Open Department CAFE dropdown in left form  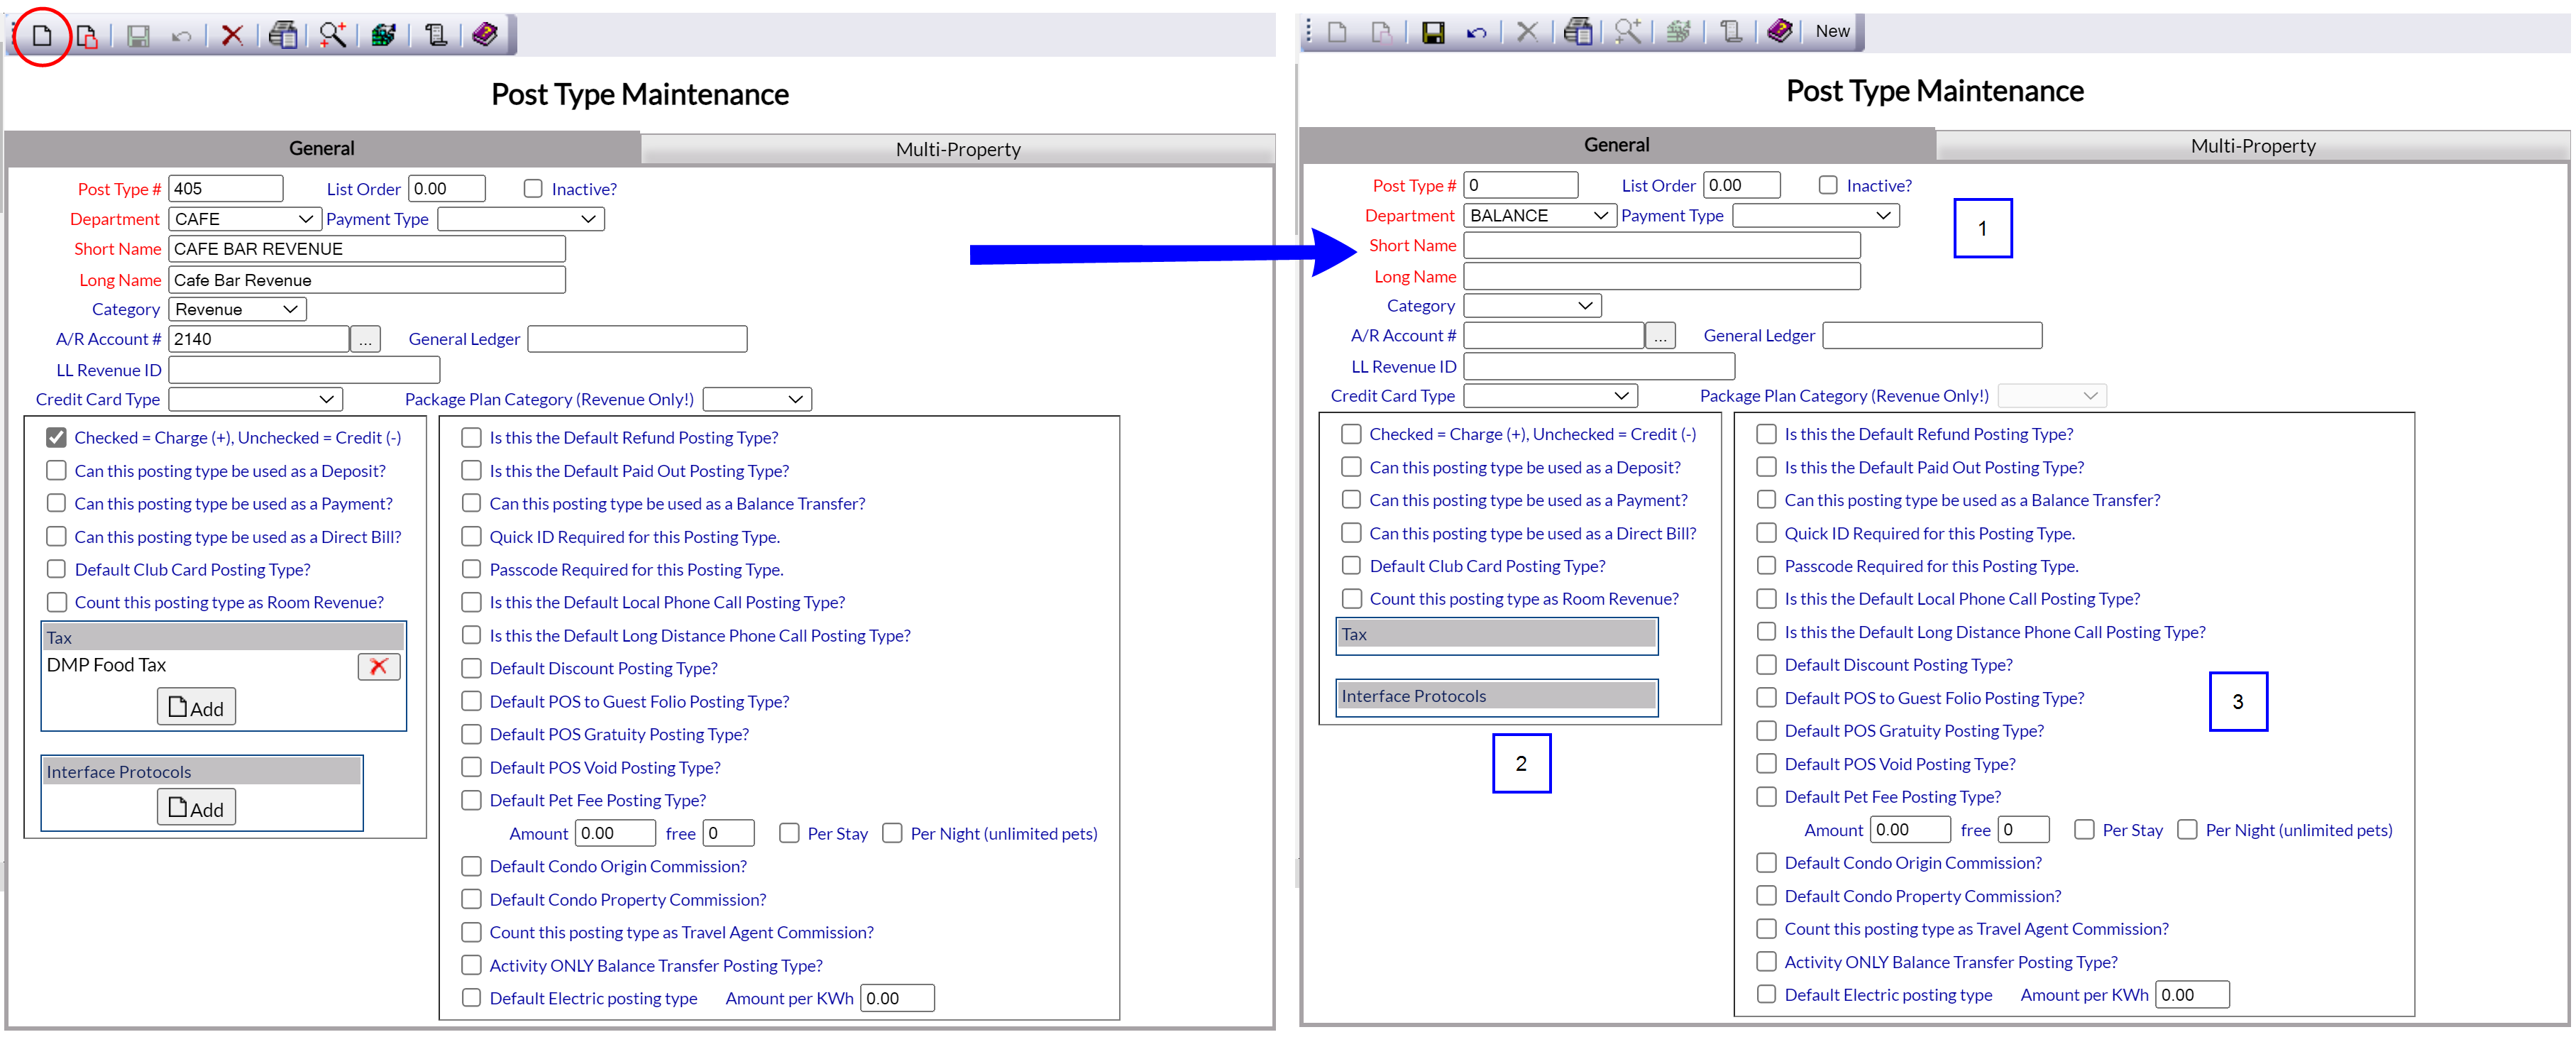245,219
